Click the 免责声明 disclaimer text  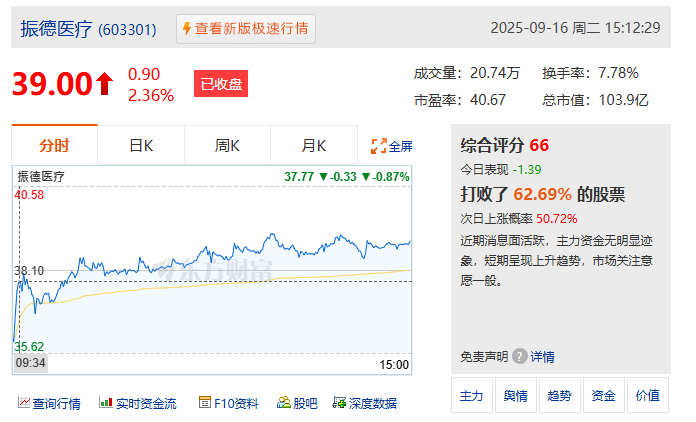(x=484, y=357)
